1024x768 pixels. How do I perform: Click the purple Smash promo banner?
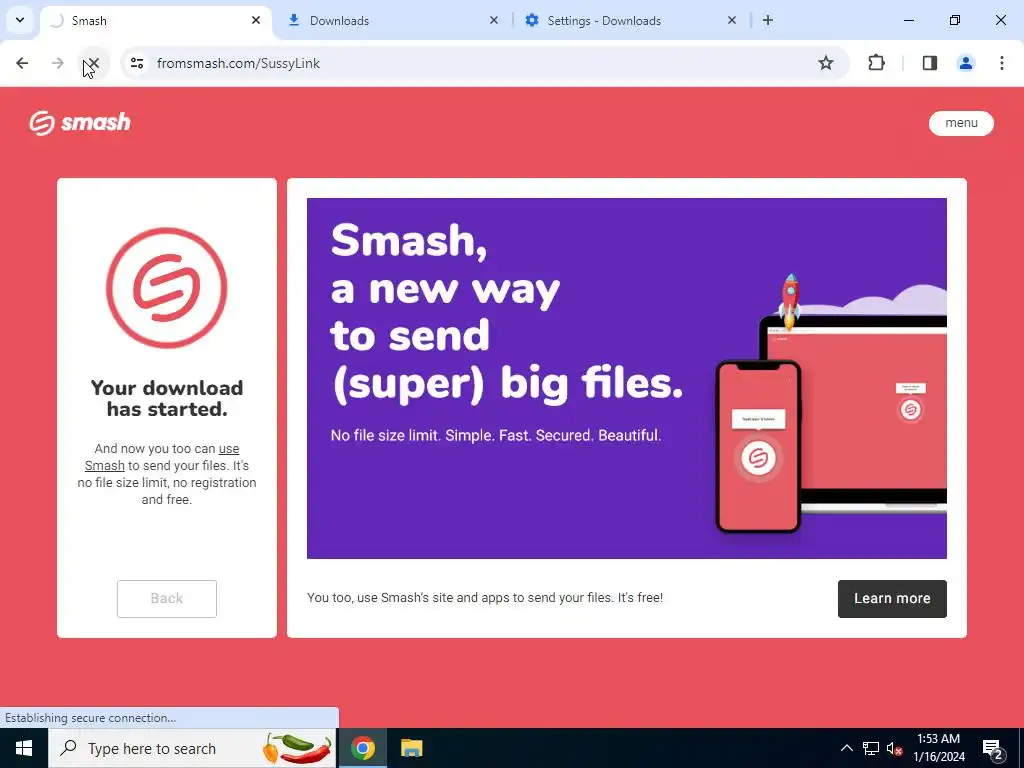[626, 378]
